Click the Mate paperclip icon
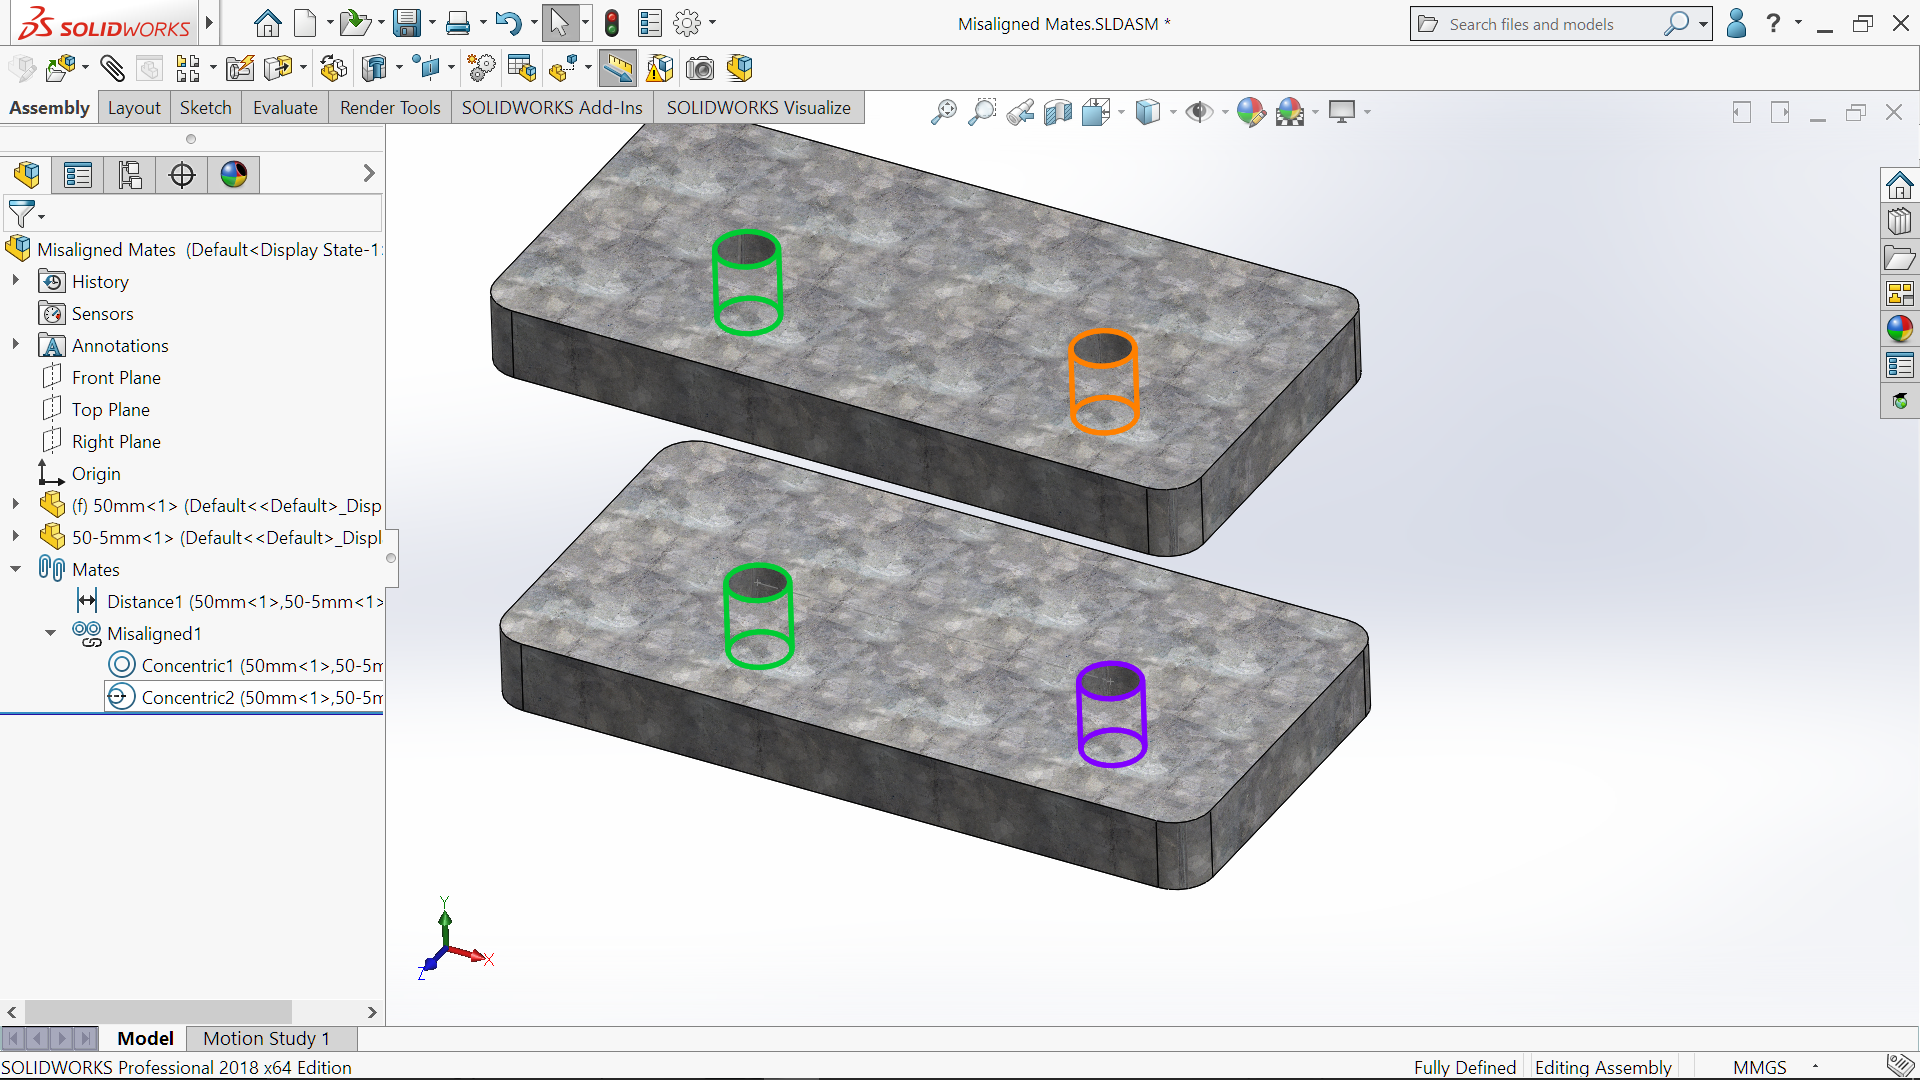1920x1080 pixels. tap(112, 68)
